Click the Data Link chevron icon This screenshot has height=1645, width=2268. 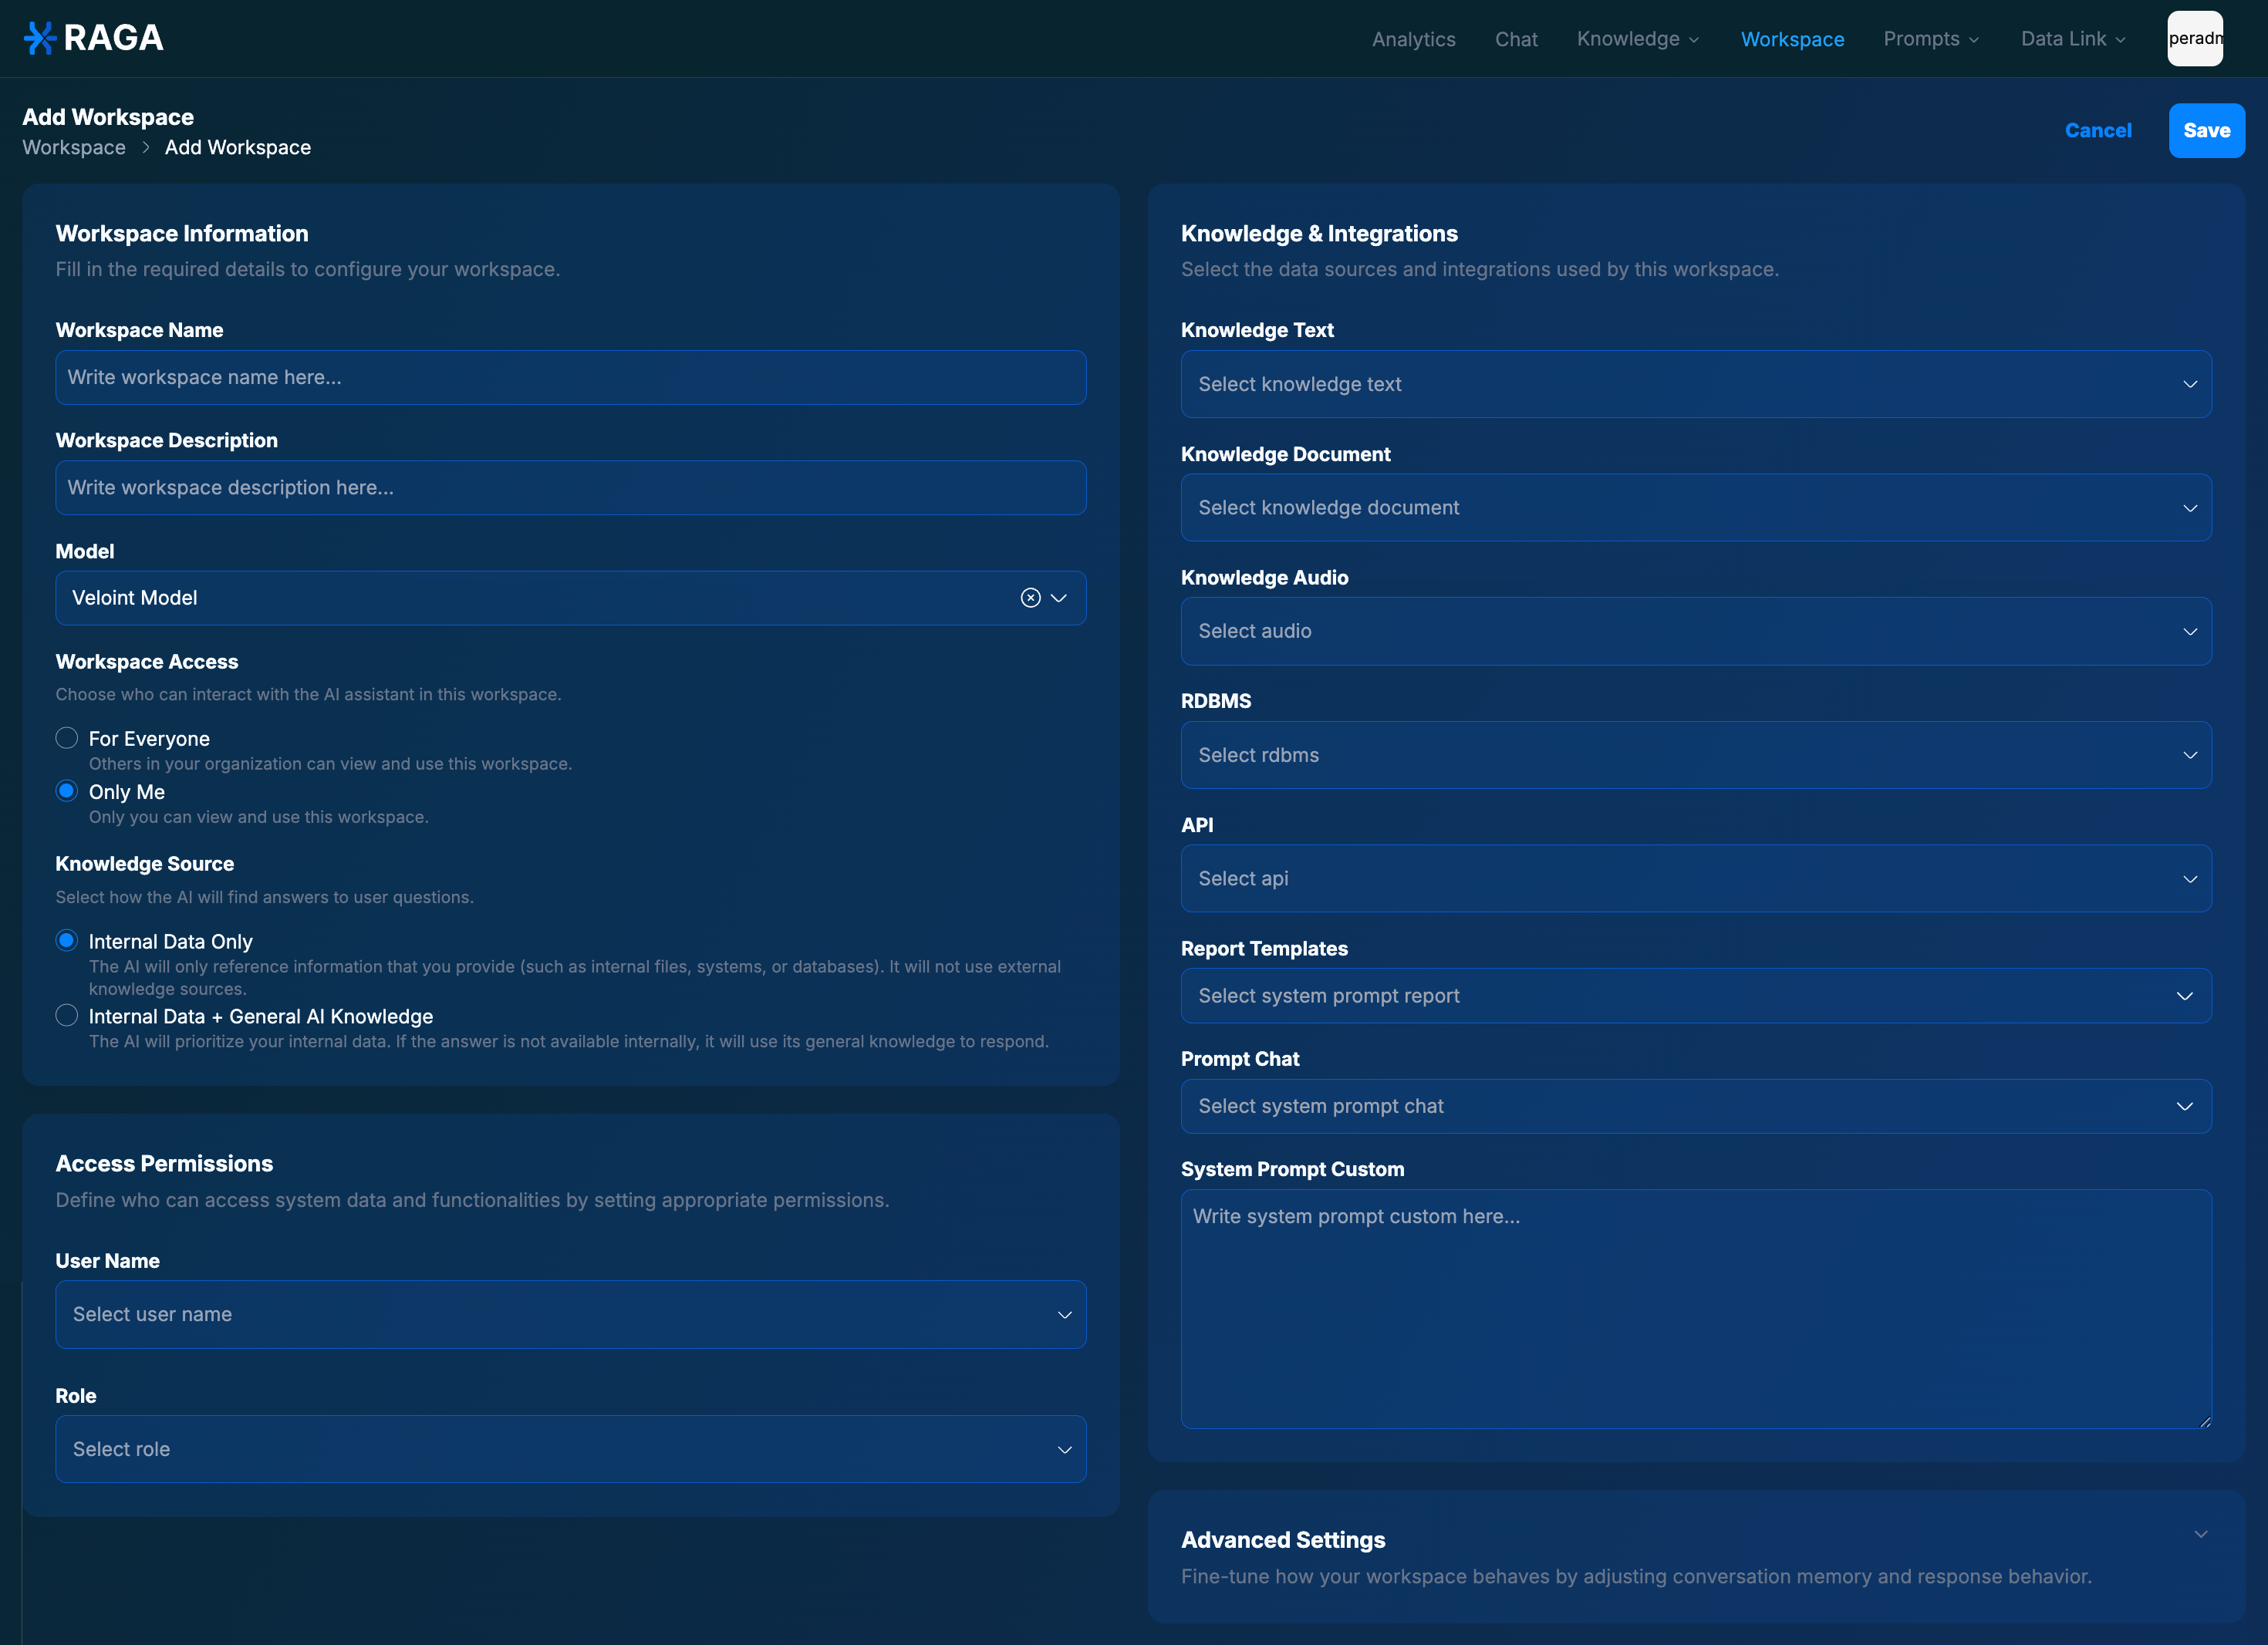[x=2121, y=40]
